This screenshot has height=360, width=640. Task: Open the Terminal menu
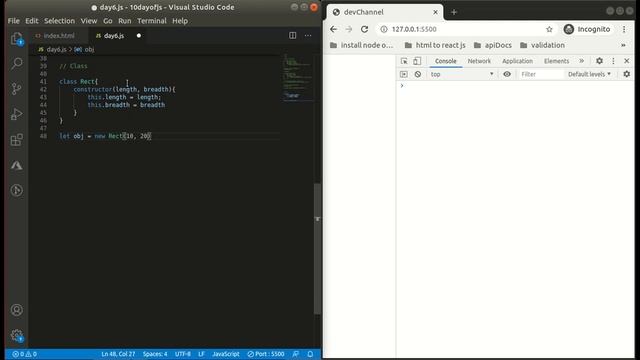(x=152, y=21)
